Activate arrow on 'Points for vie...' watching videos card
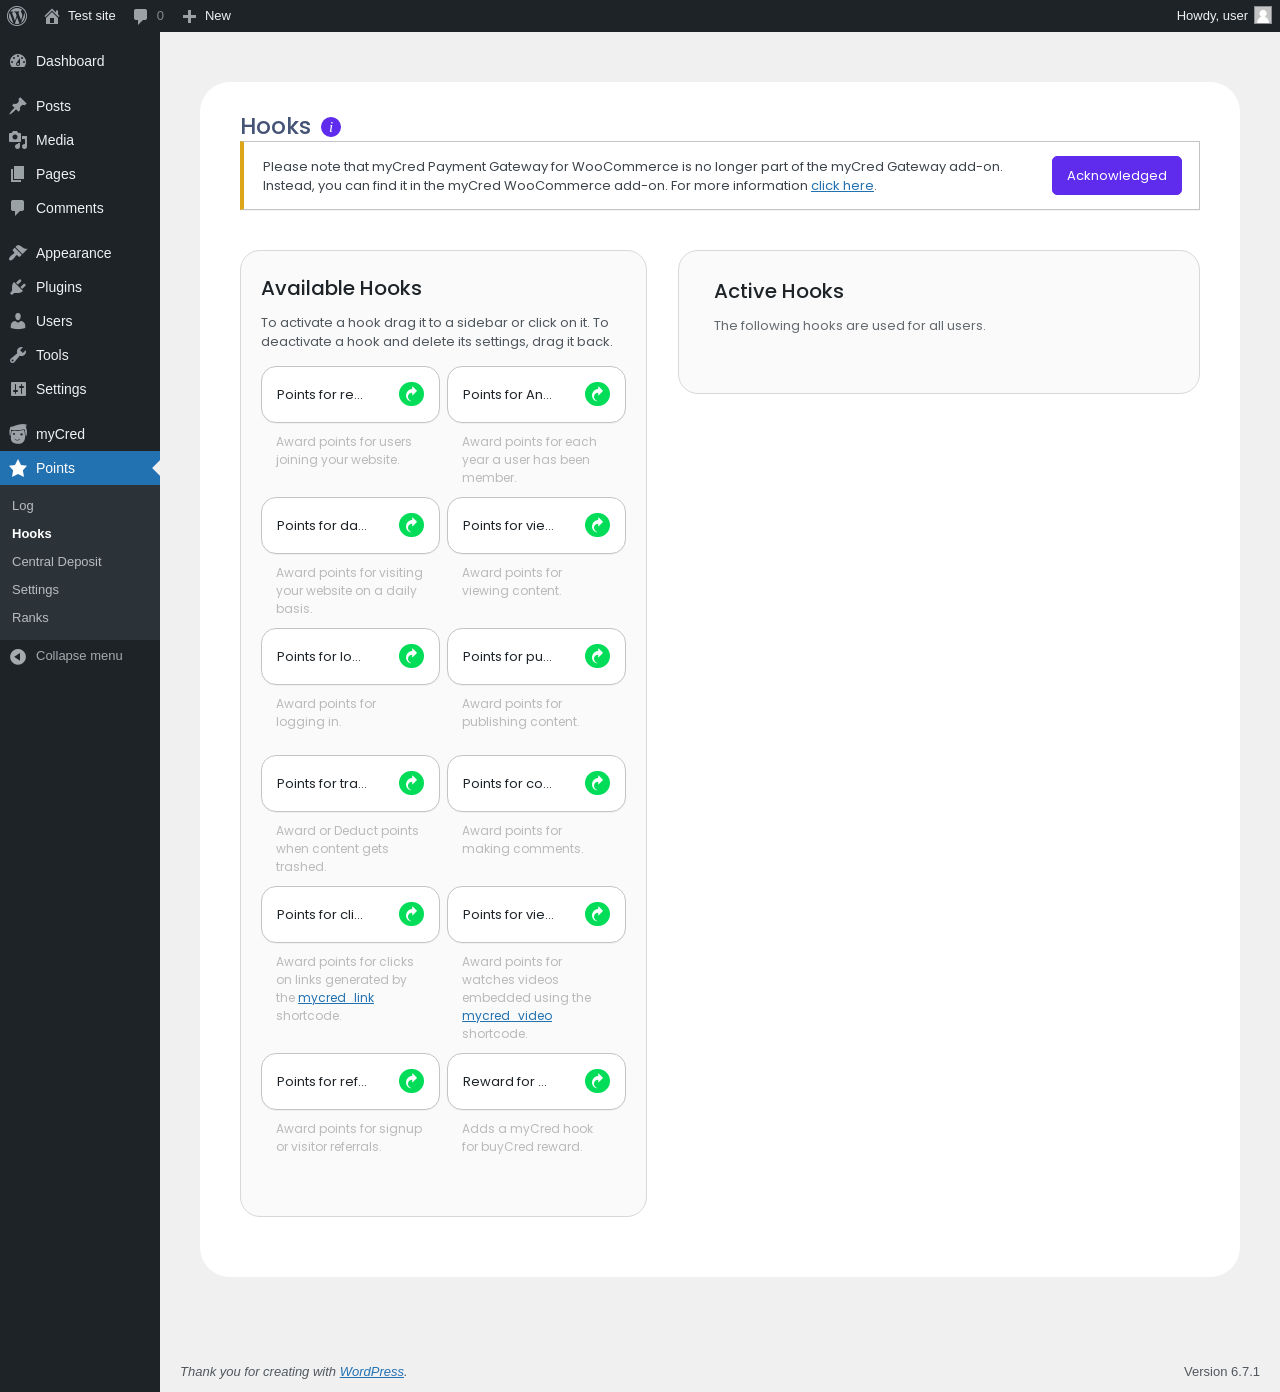Image resolution: width=1280 pixels, height=1392 pixels. (x=597, y=914)
